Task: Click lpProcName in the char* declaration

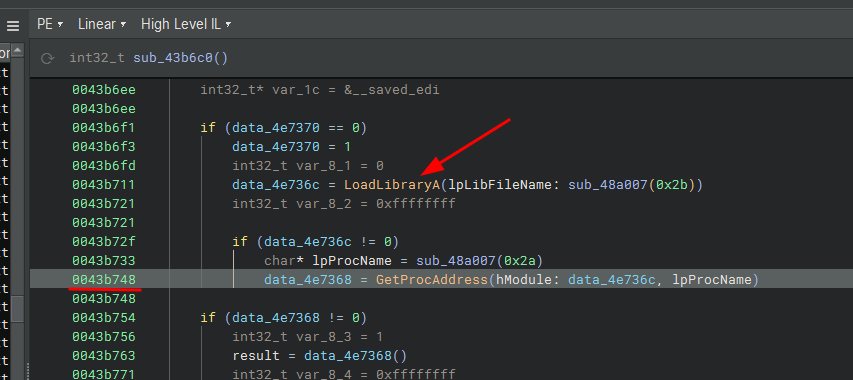Action: click(x=351, y=261)
